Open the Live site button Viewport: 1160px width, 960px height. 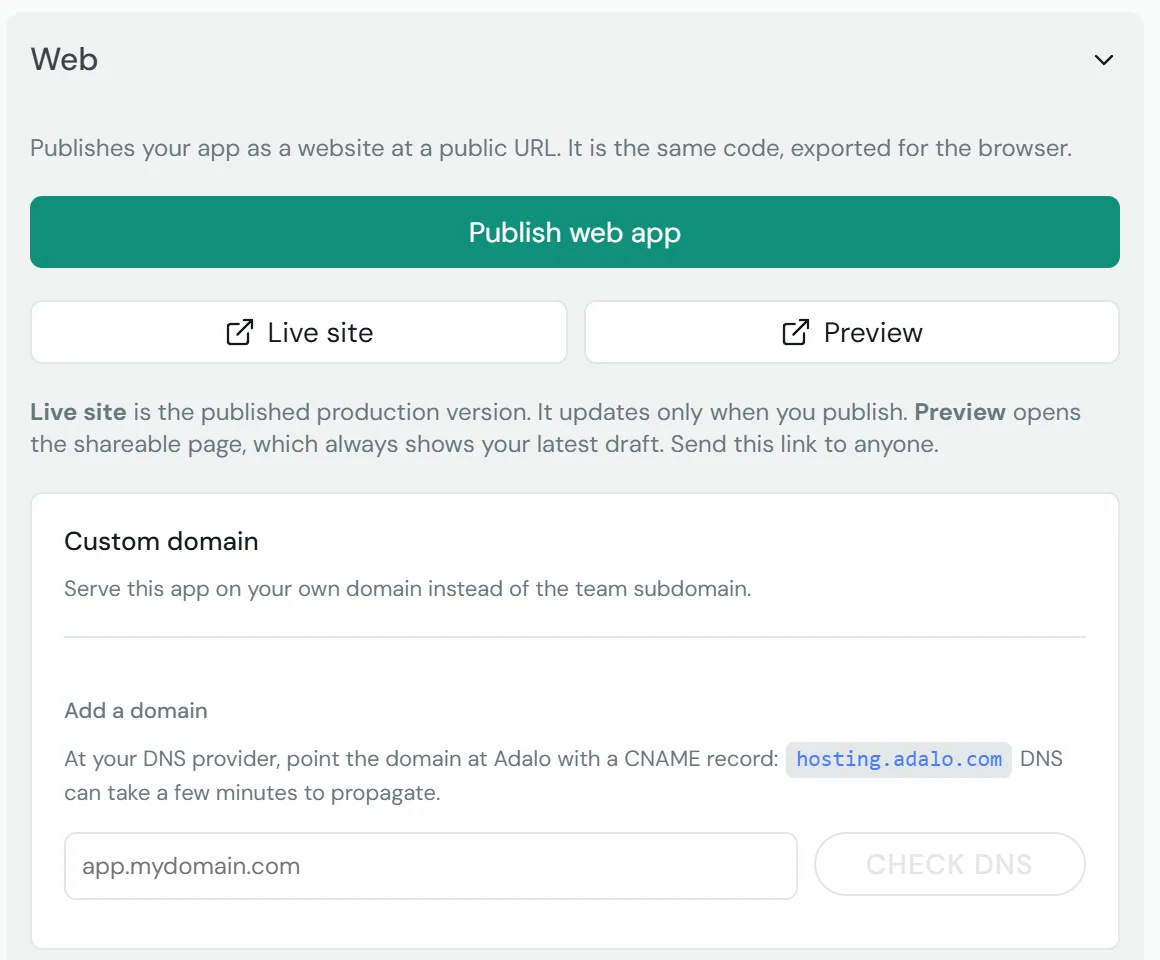click(x=299, y=332)
